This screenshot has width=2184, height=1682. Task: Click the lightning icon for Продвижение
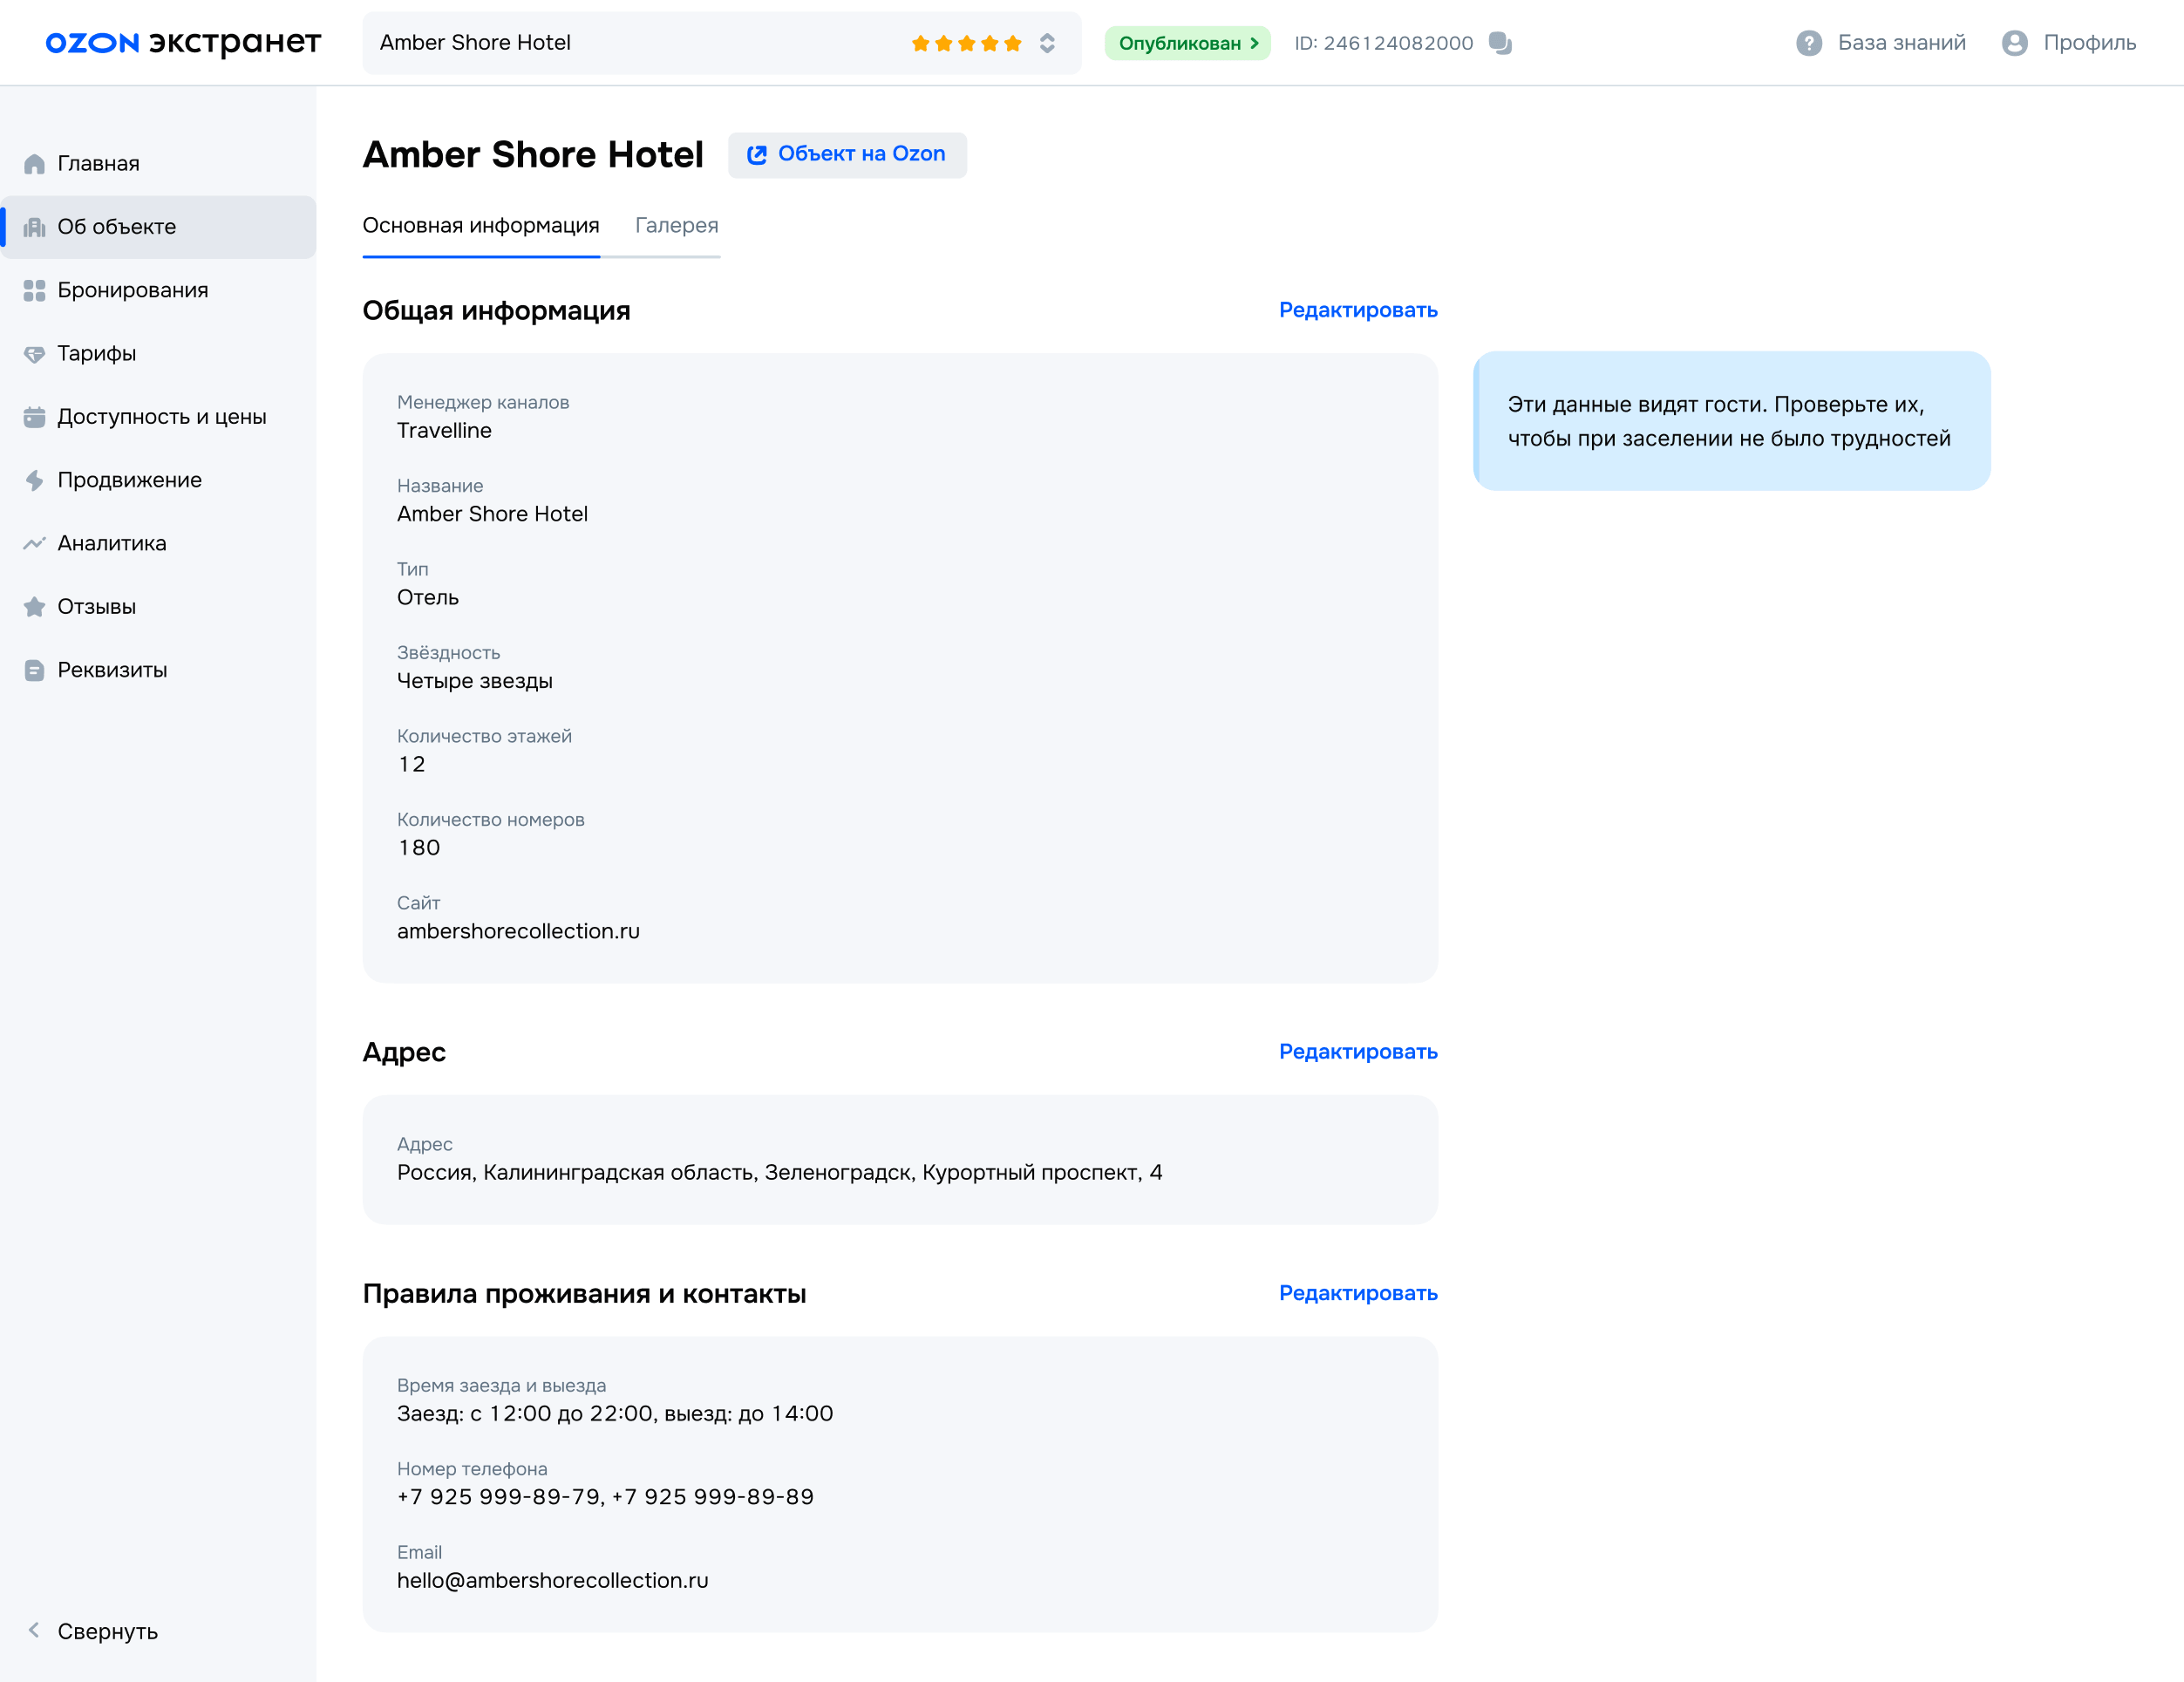34,481
